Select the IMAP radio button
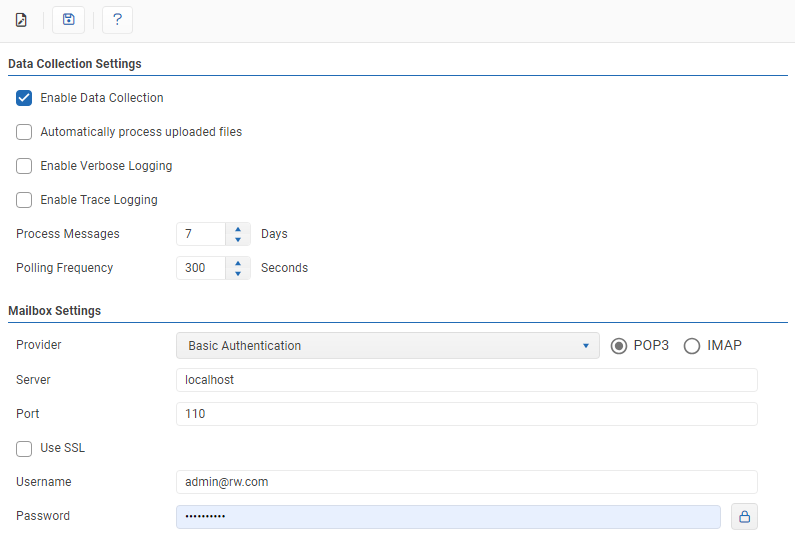The width and height of the screenshot is (795, 543). [692, 346]
